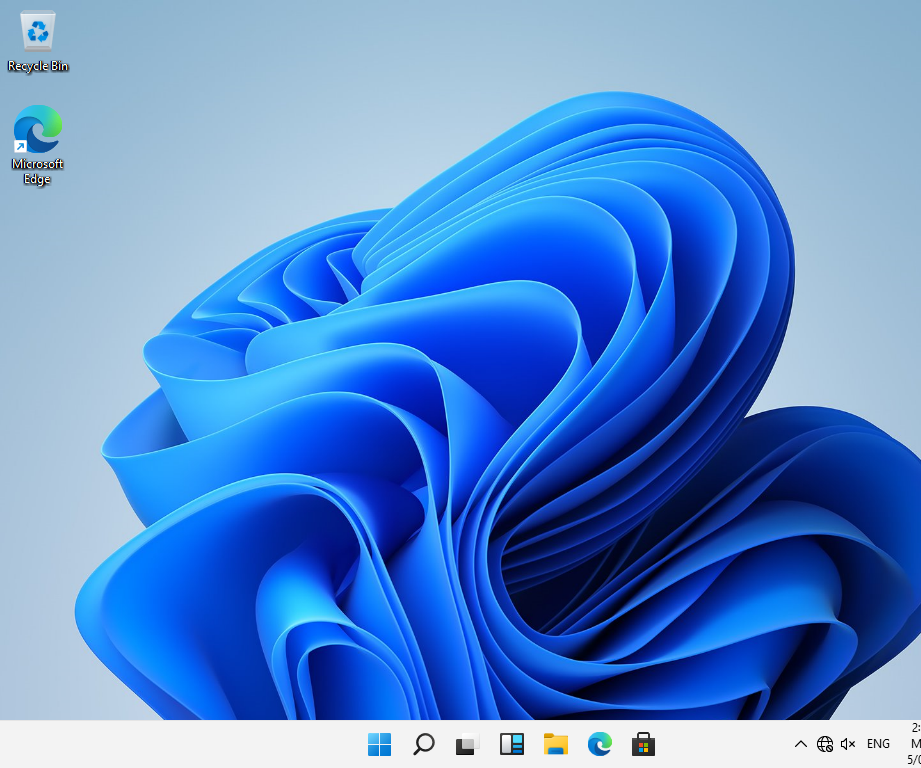Viewport: 921px width, 768px height.
Task: Select the Microsoft Edge desktop shortcut
Action: pyautogui.click(x=37, y=130)
